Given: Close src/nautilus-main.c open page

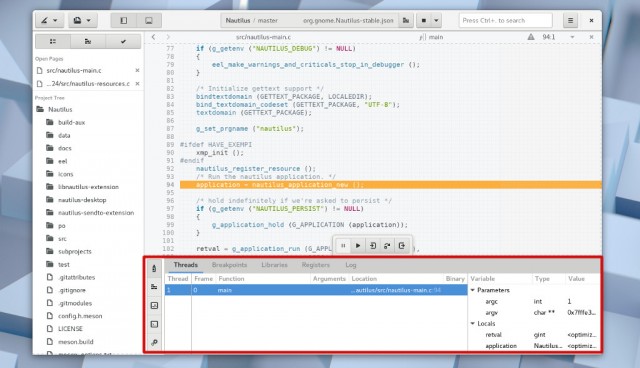Looking at the screenshot, I should point(138,71).
